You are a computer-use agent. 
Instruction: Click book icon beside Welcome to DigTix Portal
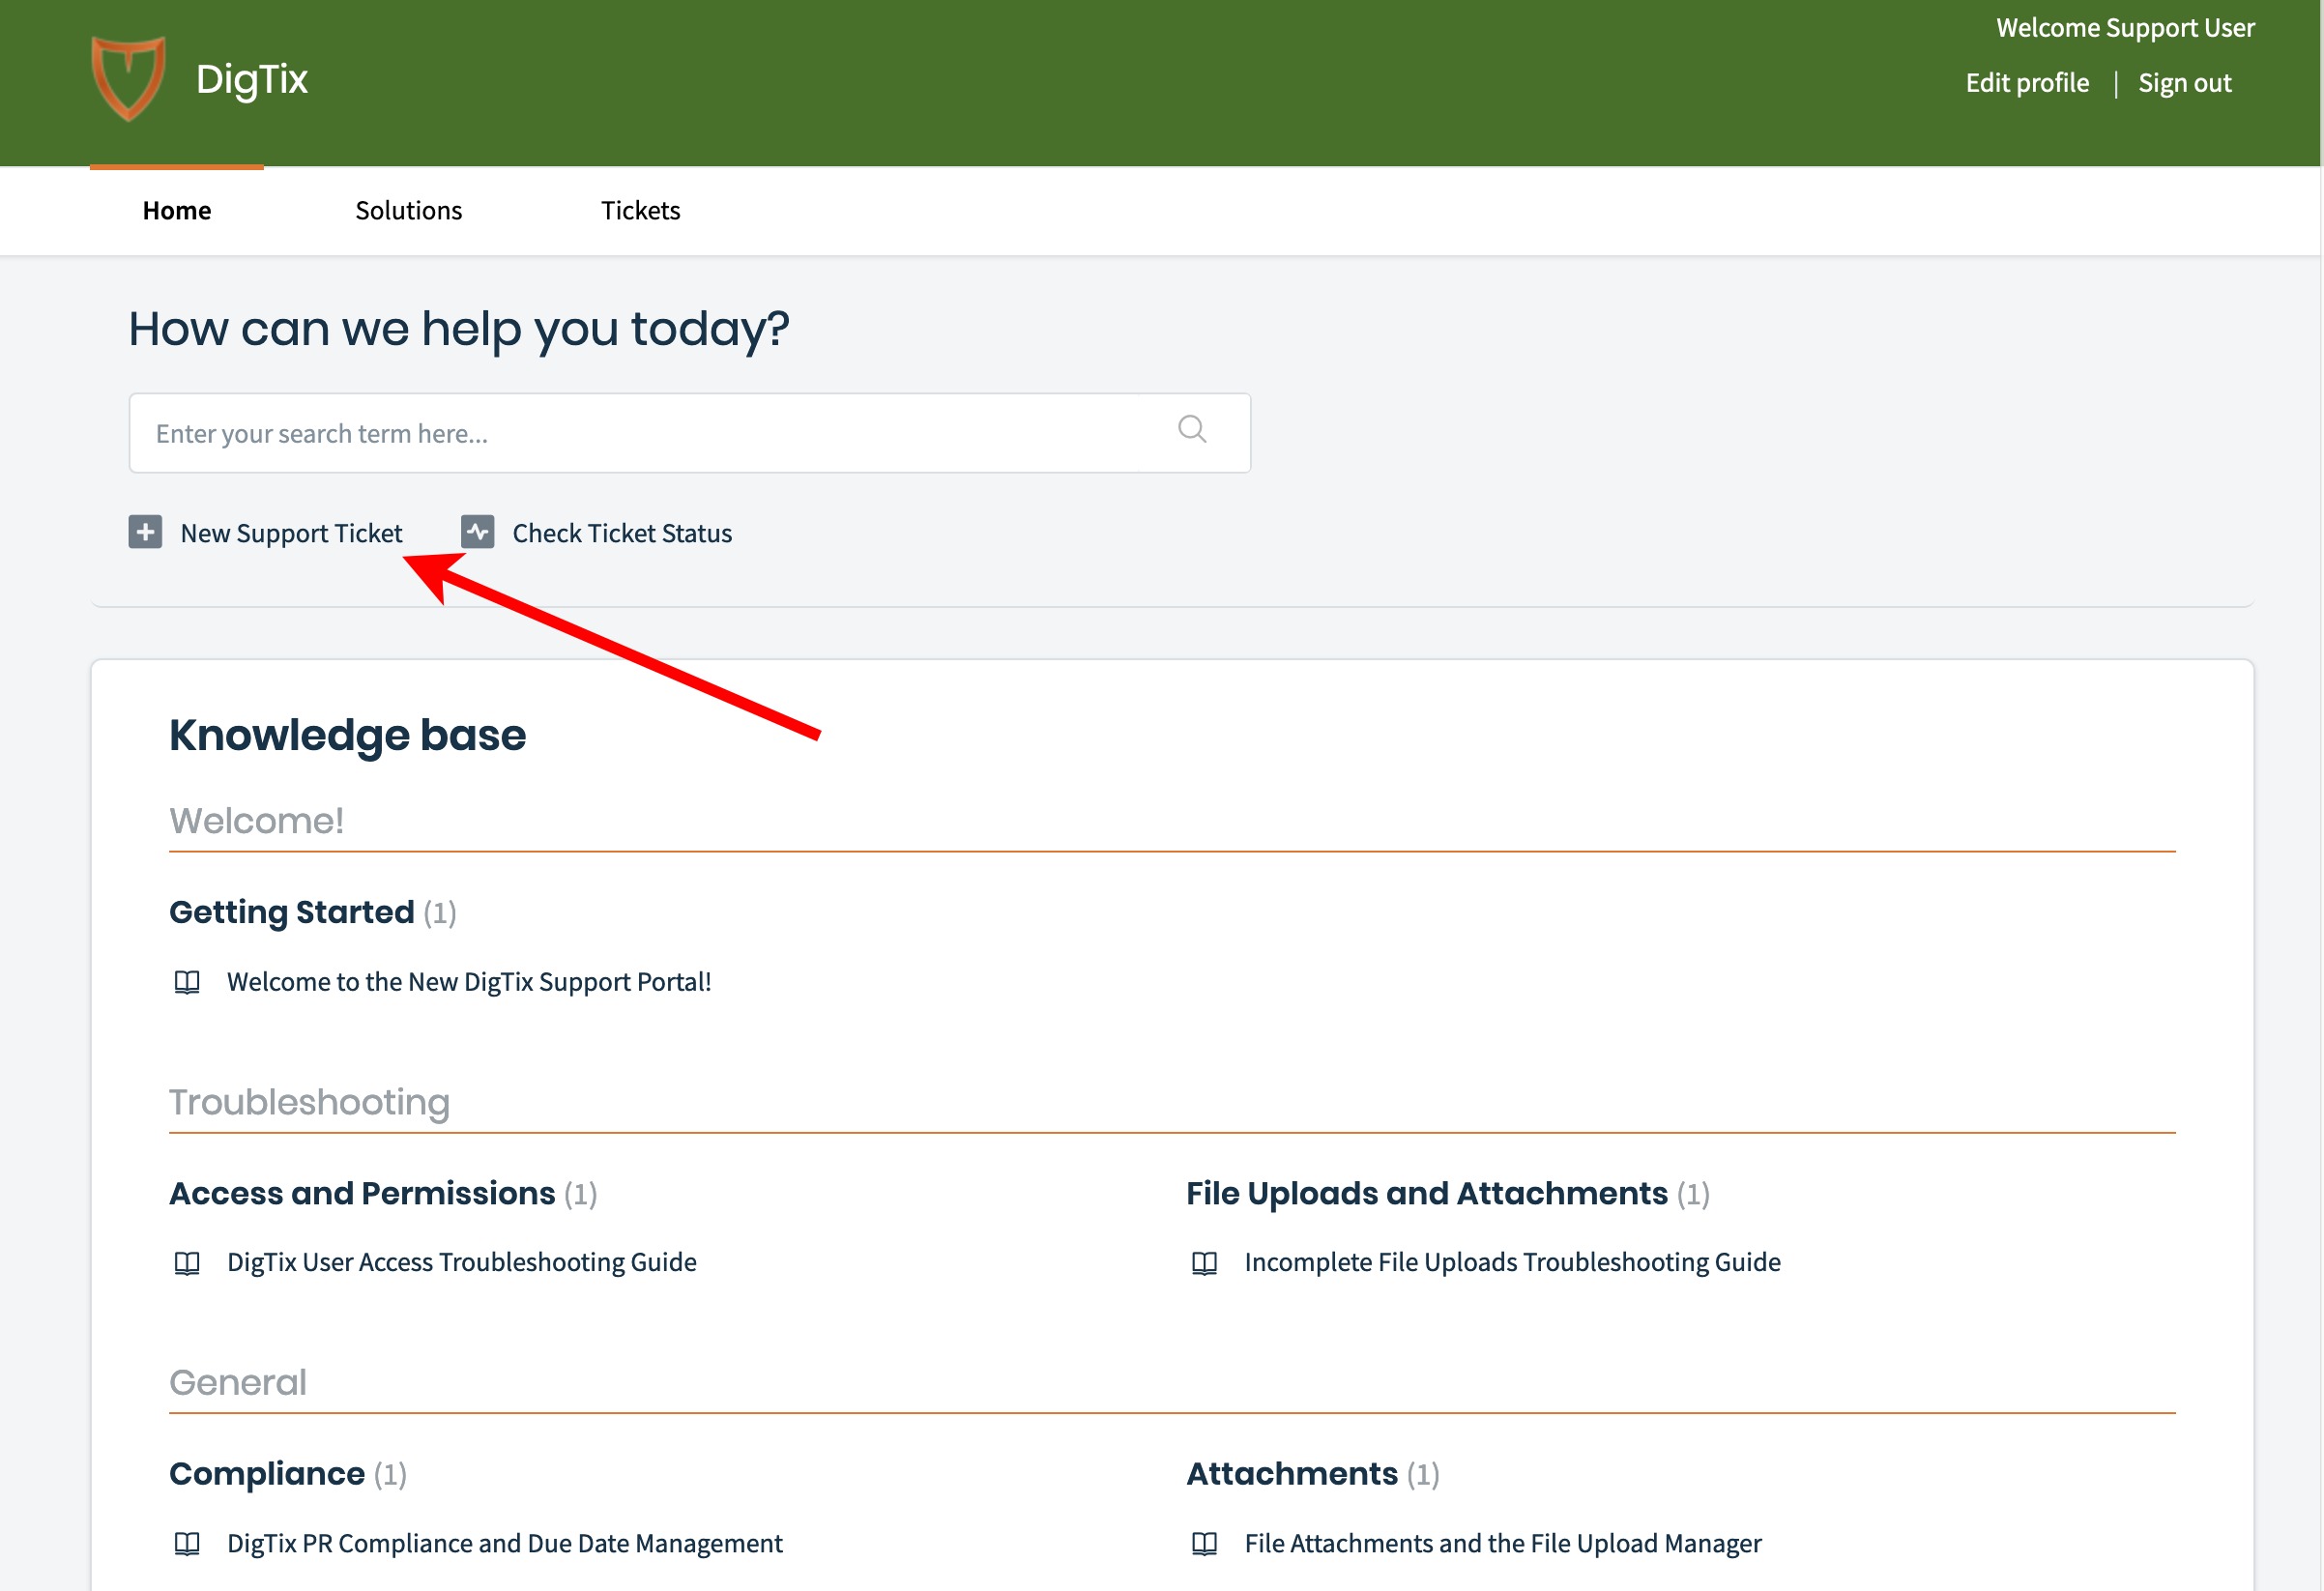(187, 982)
